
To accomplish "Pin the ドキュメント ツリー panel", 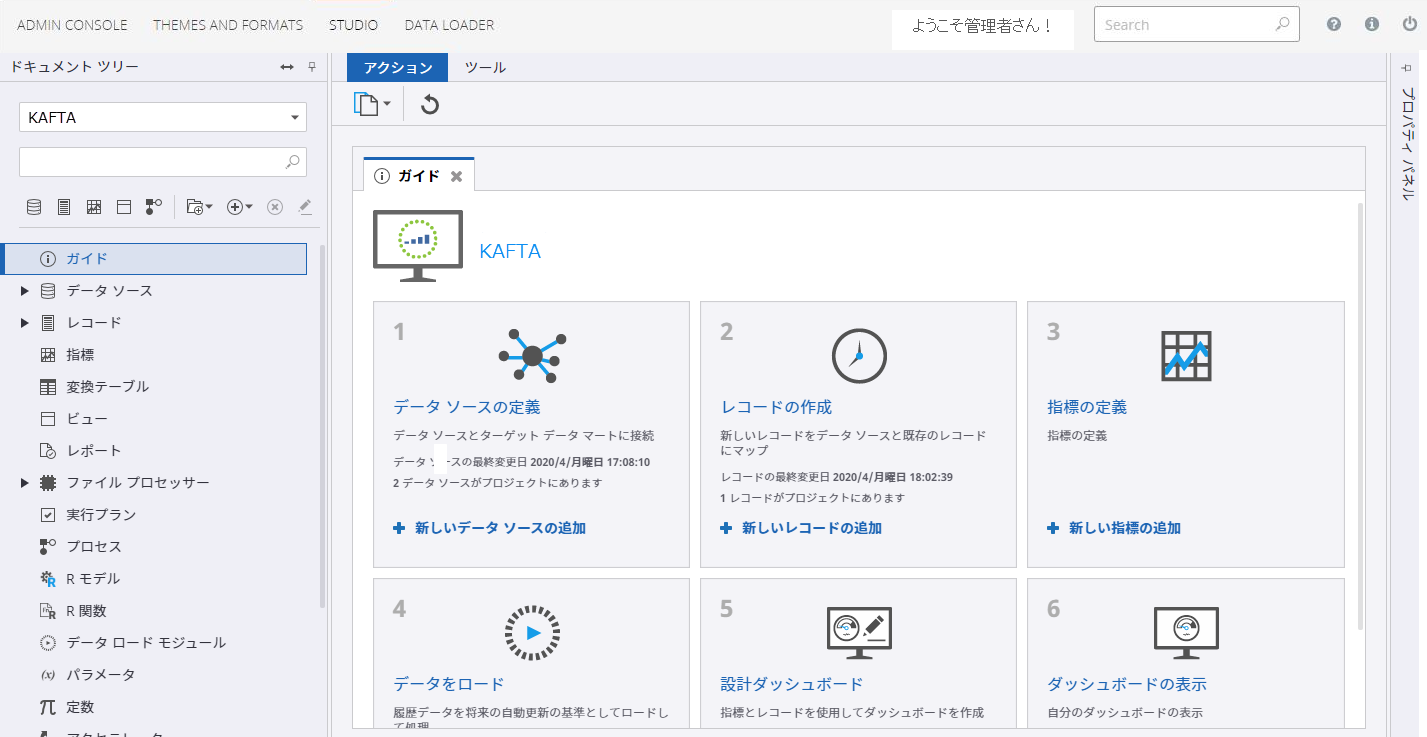I will click(312, 67).
